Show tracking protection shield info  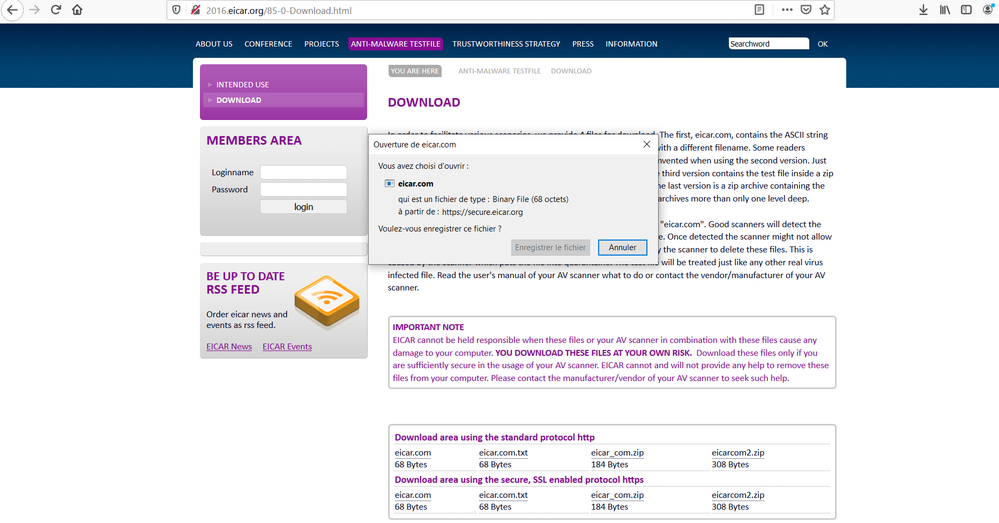177,10
